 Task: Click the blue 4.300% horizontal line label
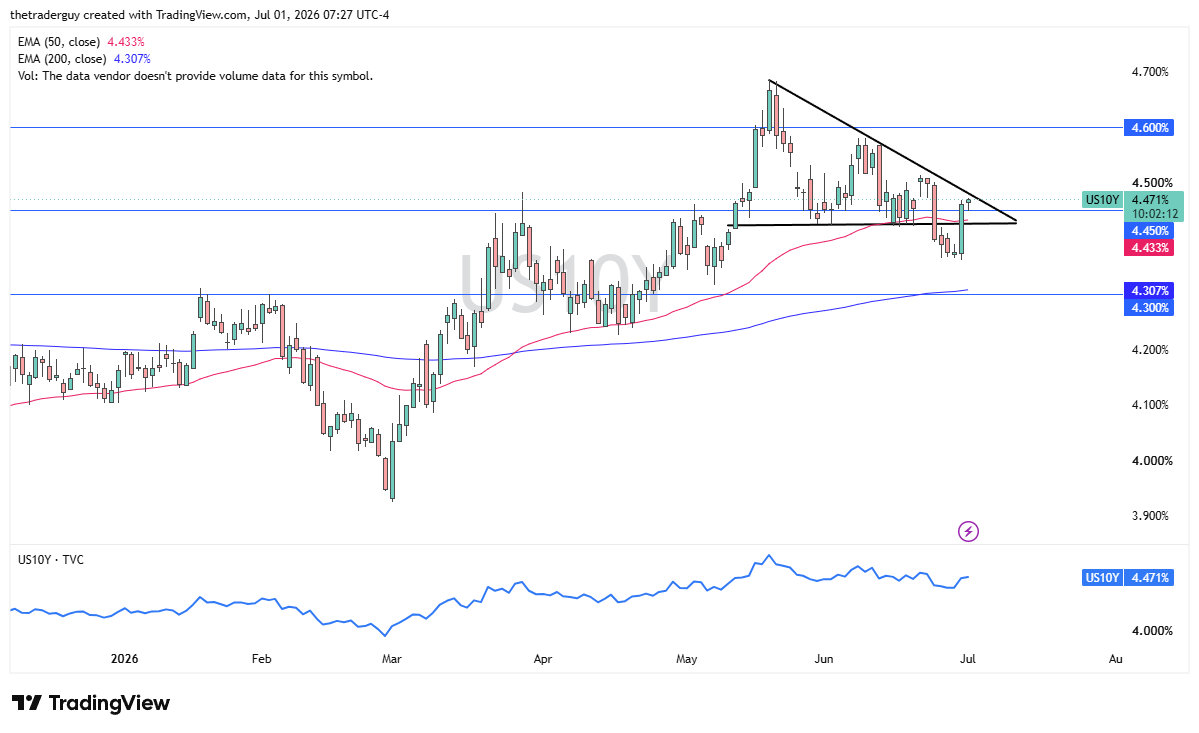click(x=1148, y=307)
